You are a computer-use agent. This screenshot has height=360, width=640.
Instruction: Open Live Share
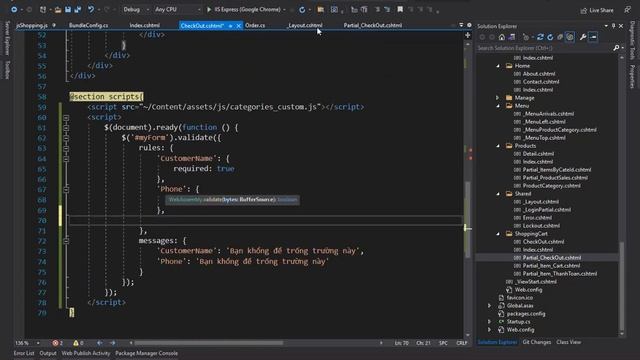(x=597, y=10)
